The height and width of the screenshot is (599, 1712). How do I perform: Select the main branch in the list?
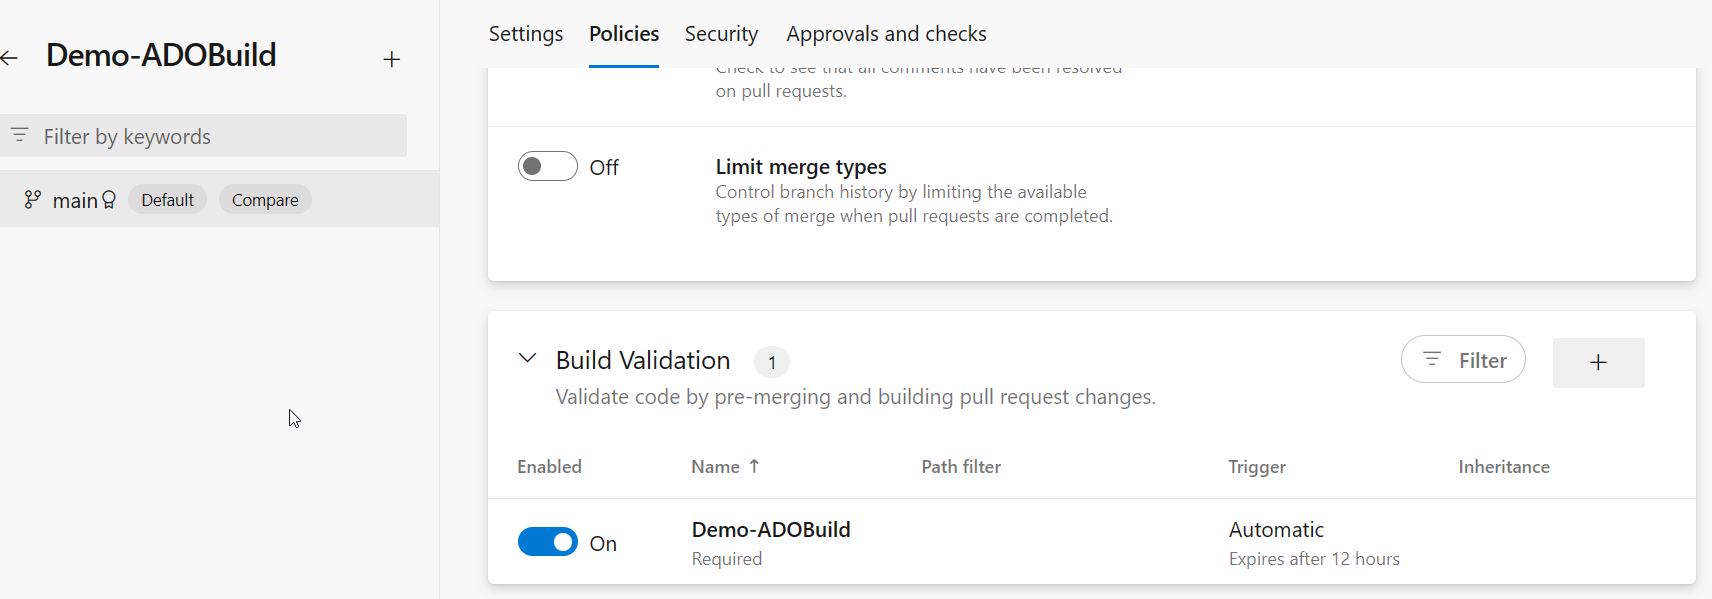coord(75,200)
